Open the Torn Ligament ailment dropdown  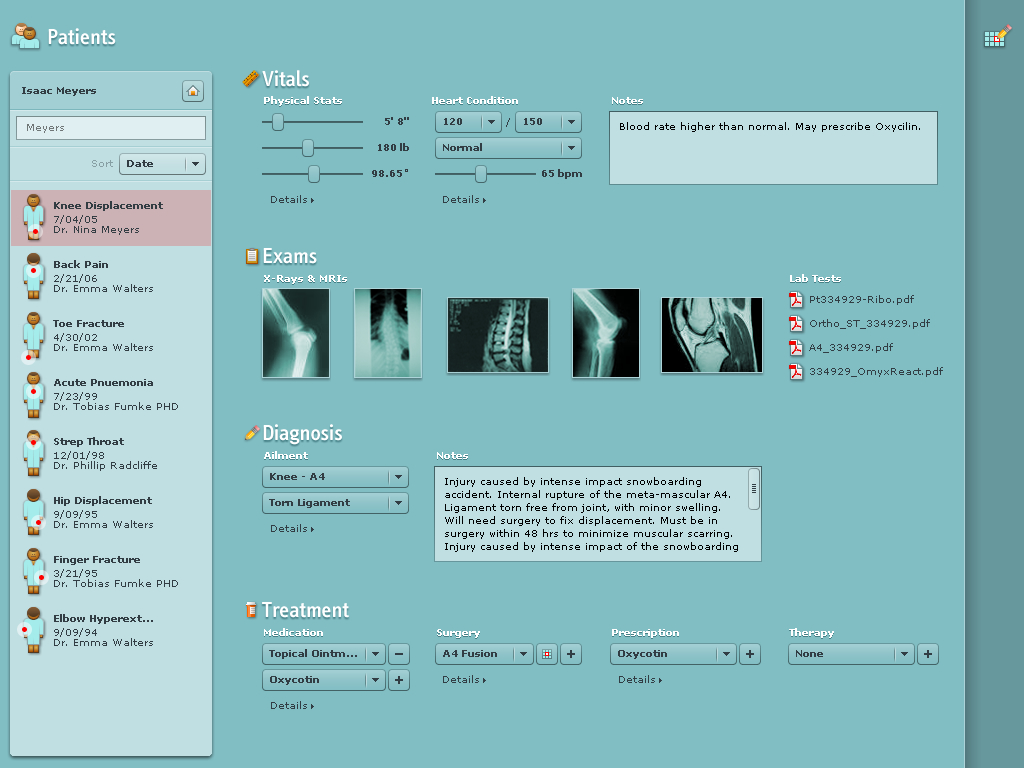(335, 503)
